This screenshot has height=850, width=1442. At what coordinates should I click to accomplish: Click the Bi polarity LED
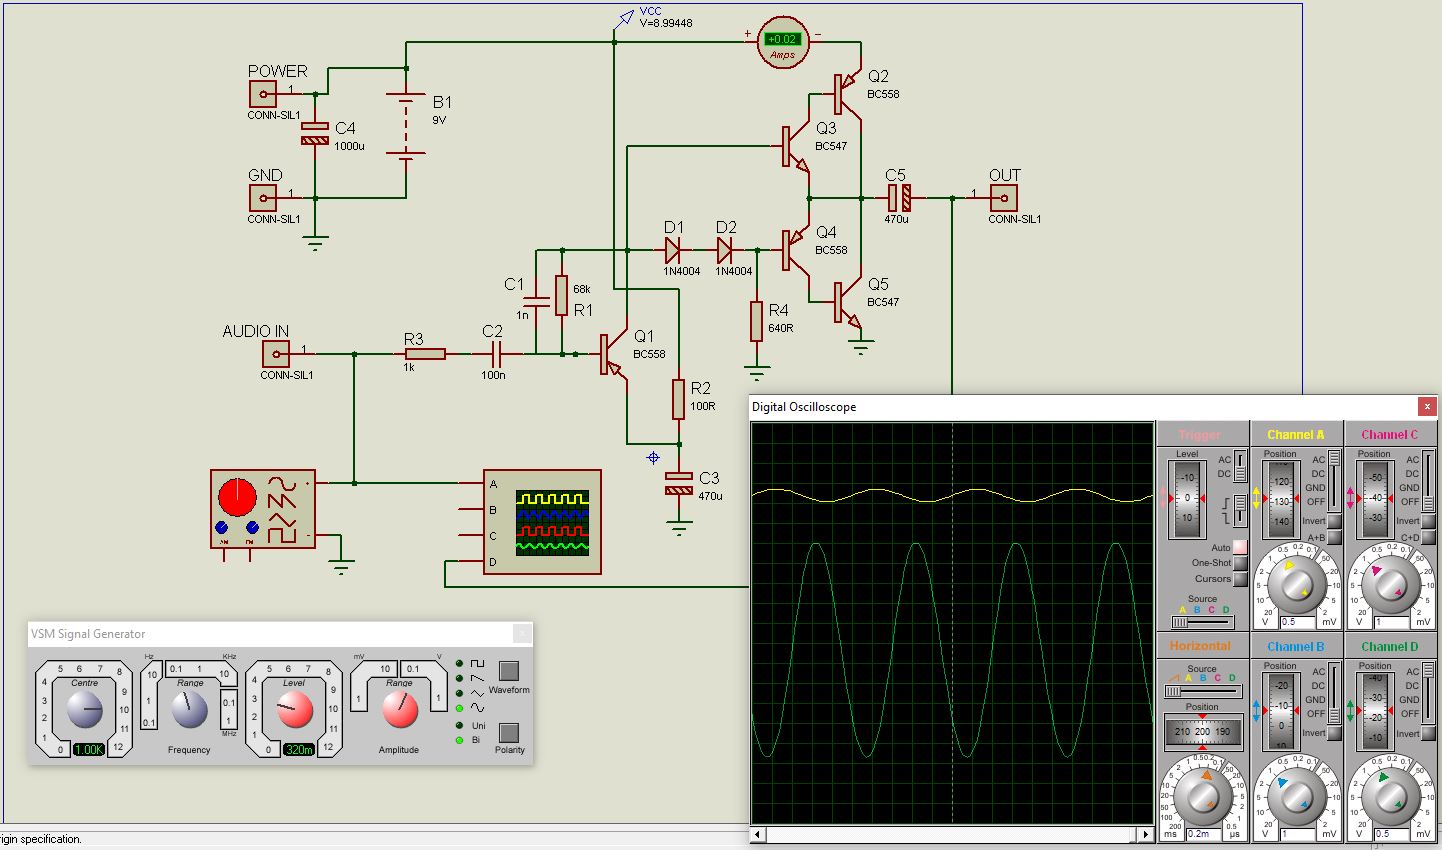459,740
